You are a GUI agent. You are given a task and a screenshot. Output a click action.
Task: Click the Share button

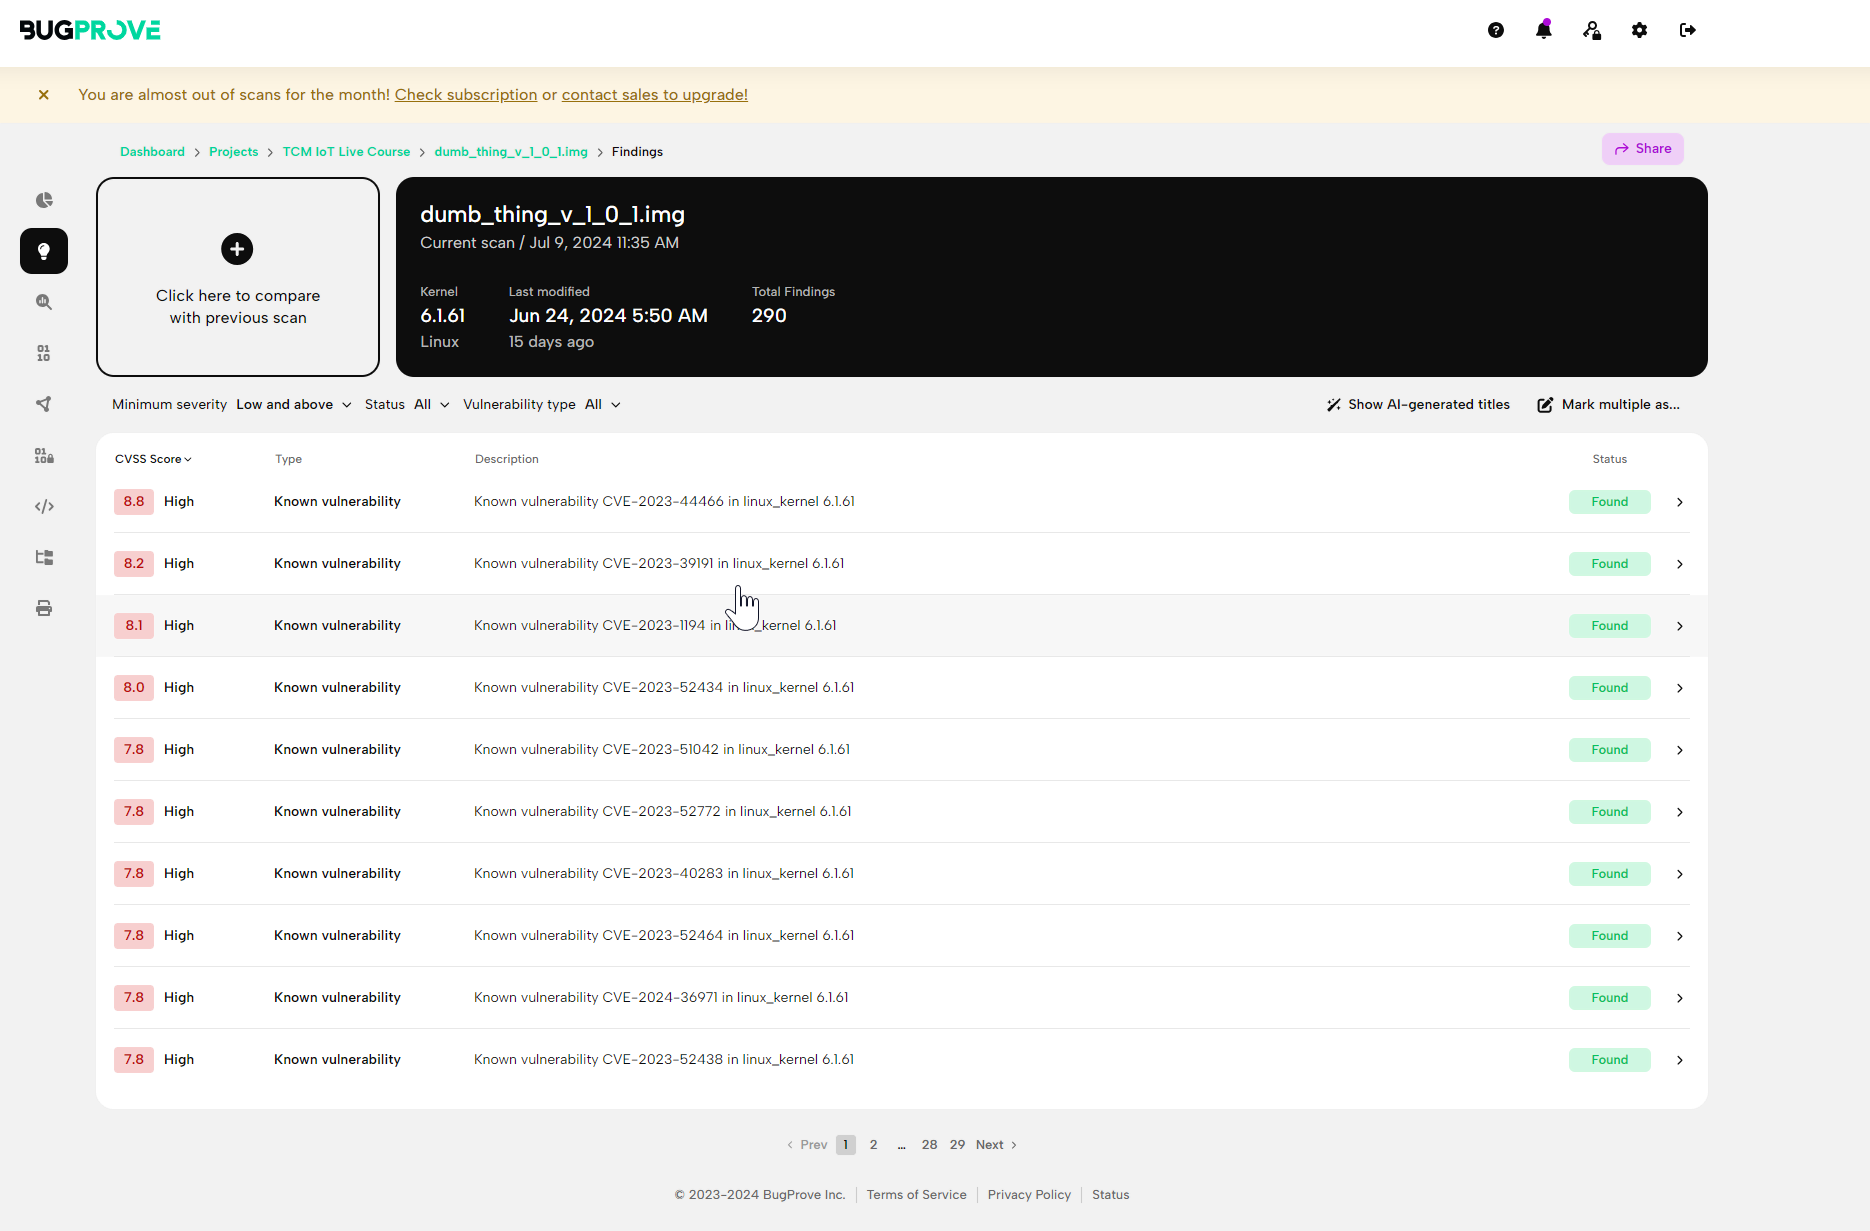[x=1642, y=148]
